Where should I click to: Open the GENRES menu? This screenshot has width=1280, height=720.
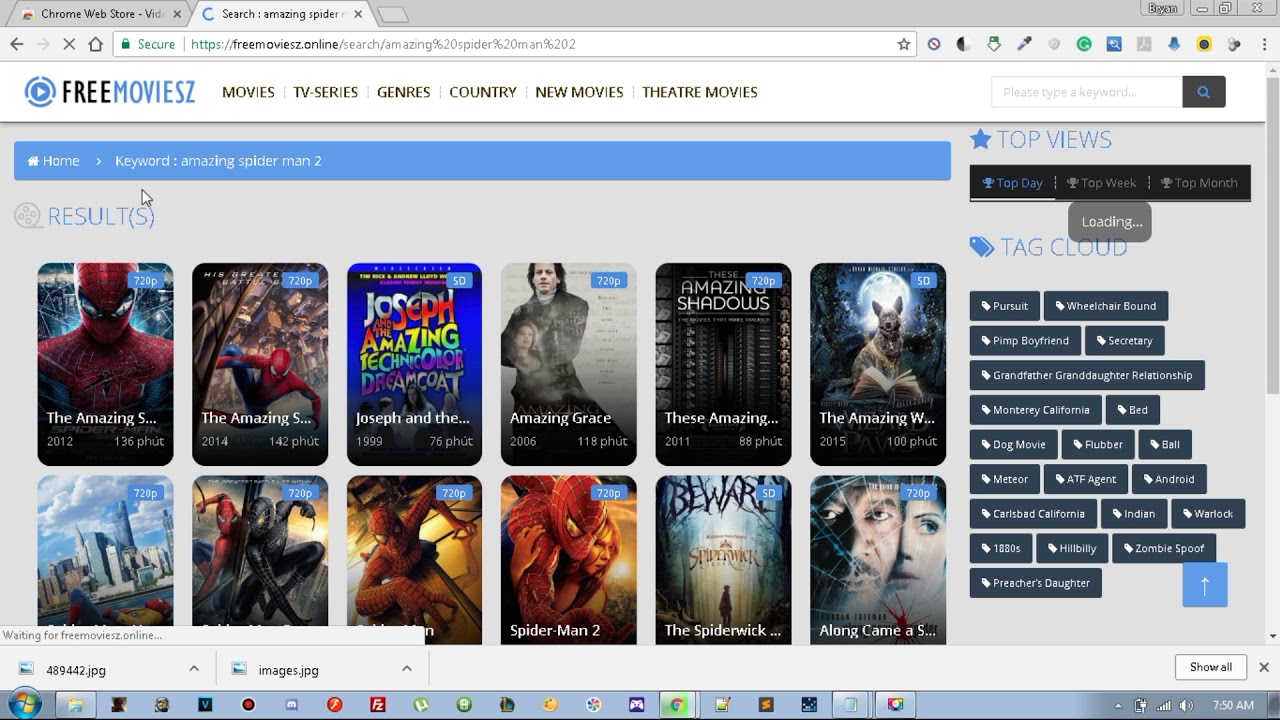point(403,91)
